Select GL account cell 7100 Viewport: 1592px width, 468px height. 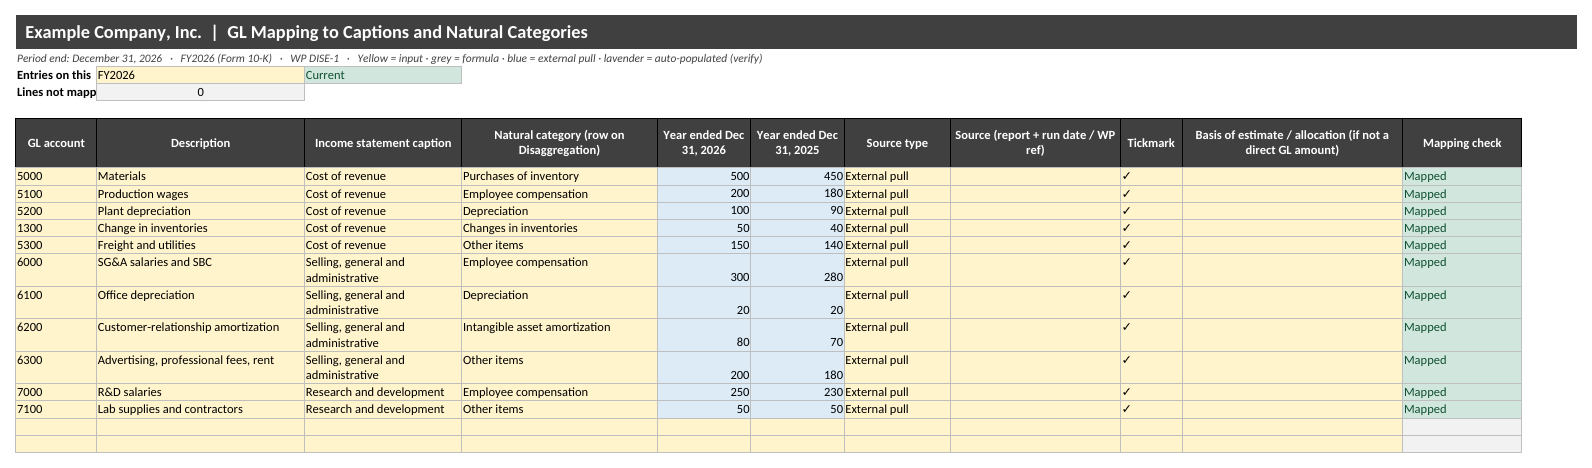[56, 409]
